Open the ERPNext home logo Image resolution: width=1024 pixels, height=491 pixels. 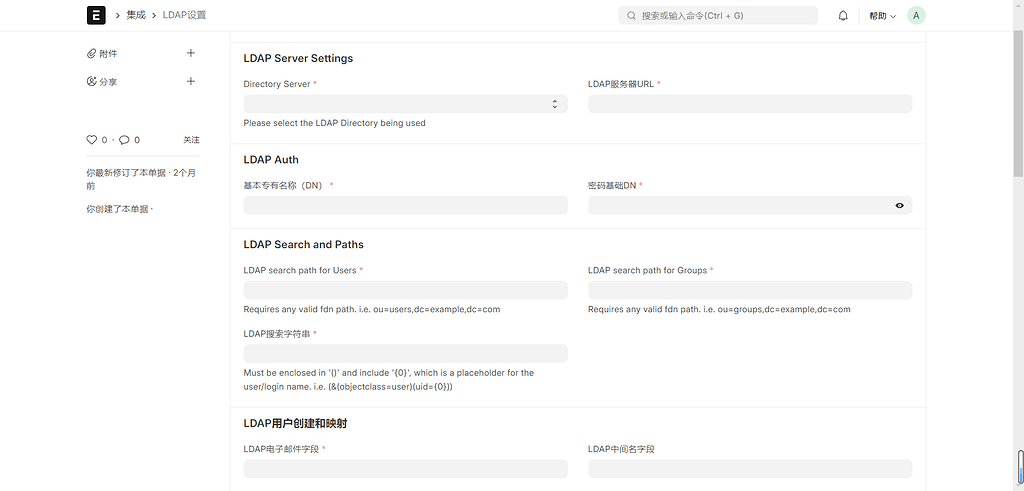(x=96, y=16)
